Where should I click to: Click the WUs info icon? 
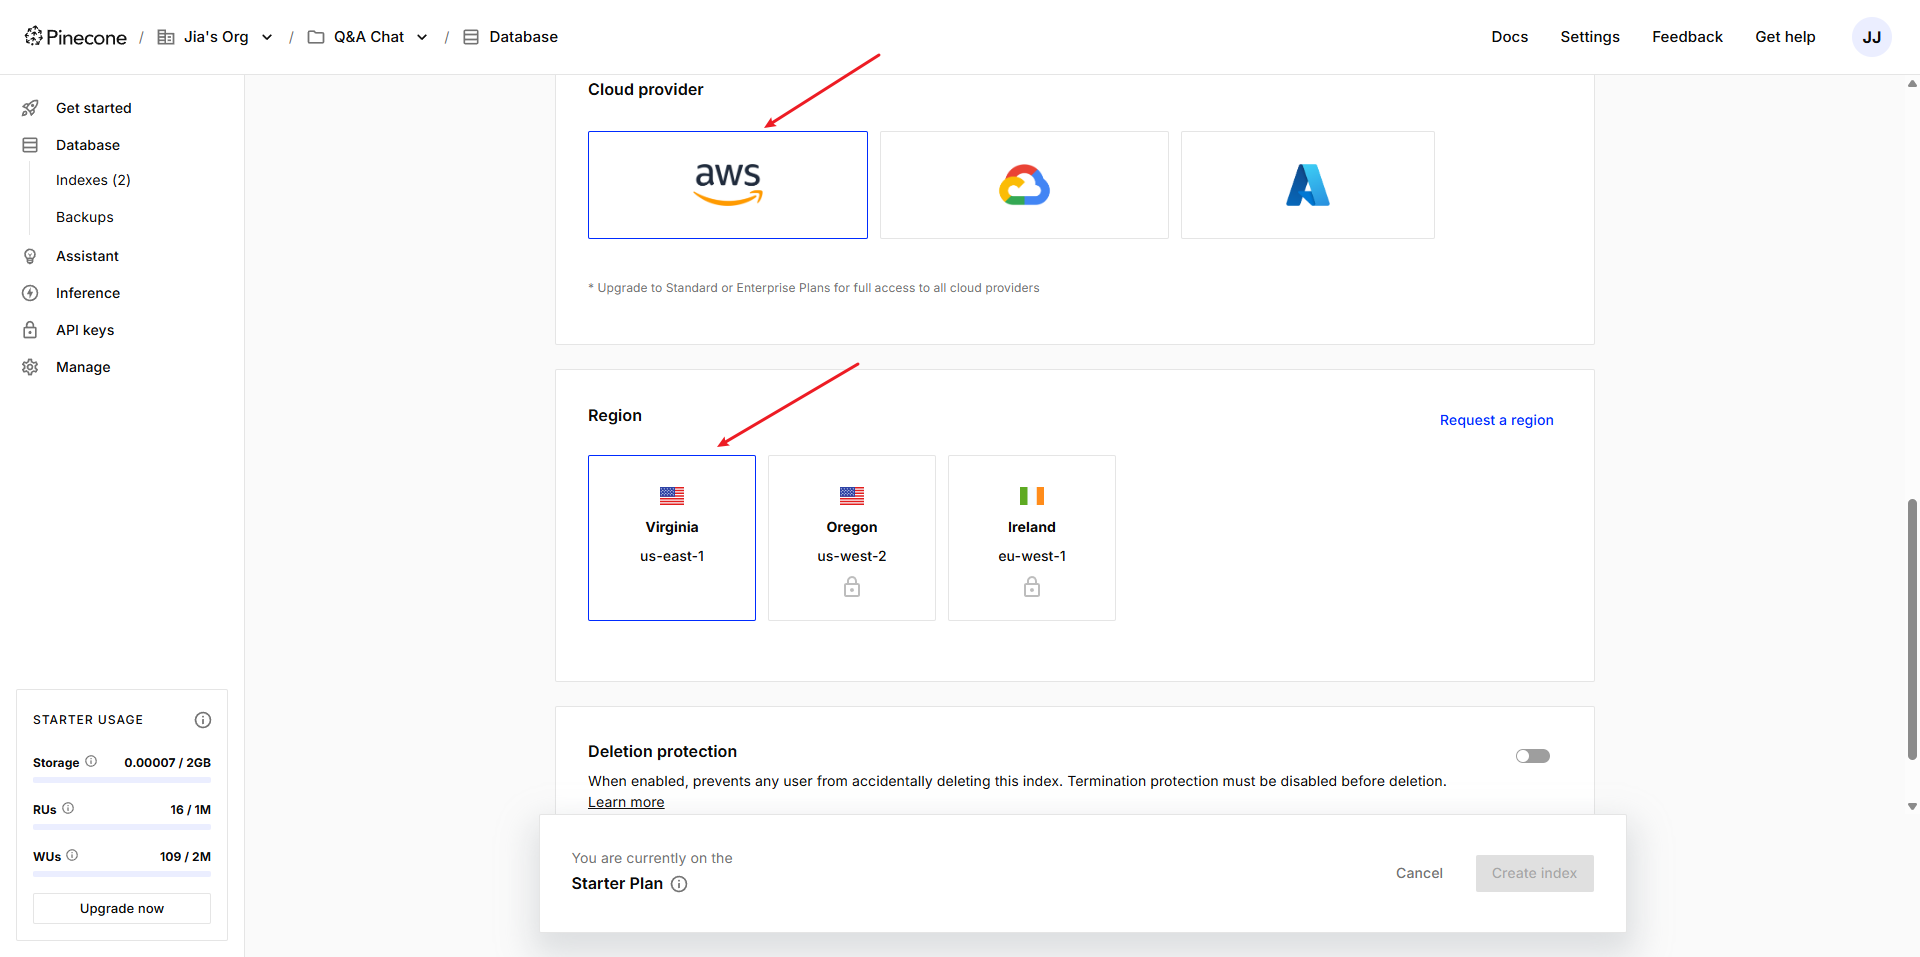click(x=72, y=855)
